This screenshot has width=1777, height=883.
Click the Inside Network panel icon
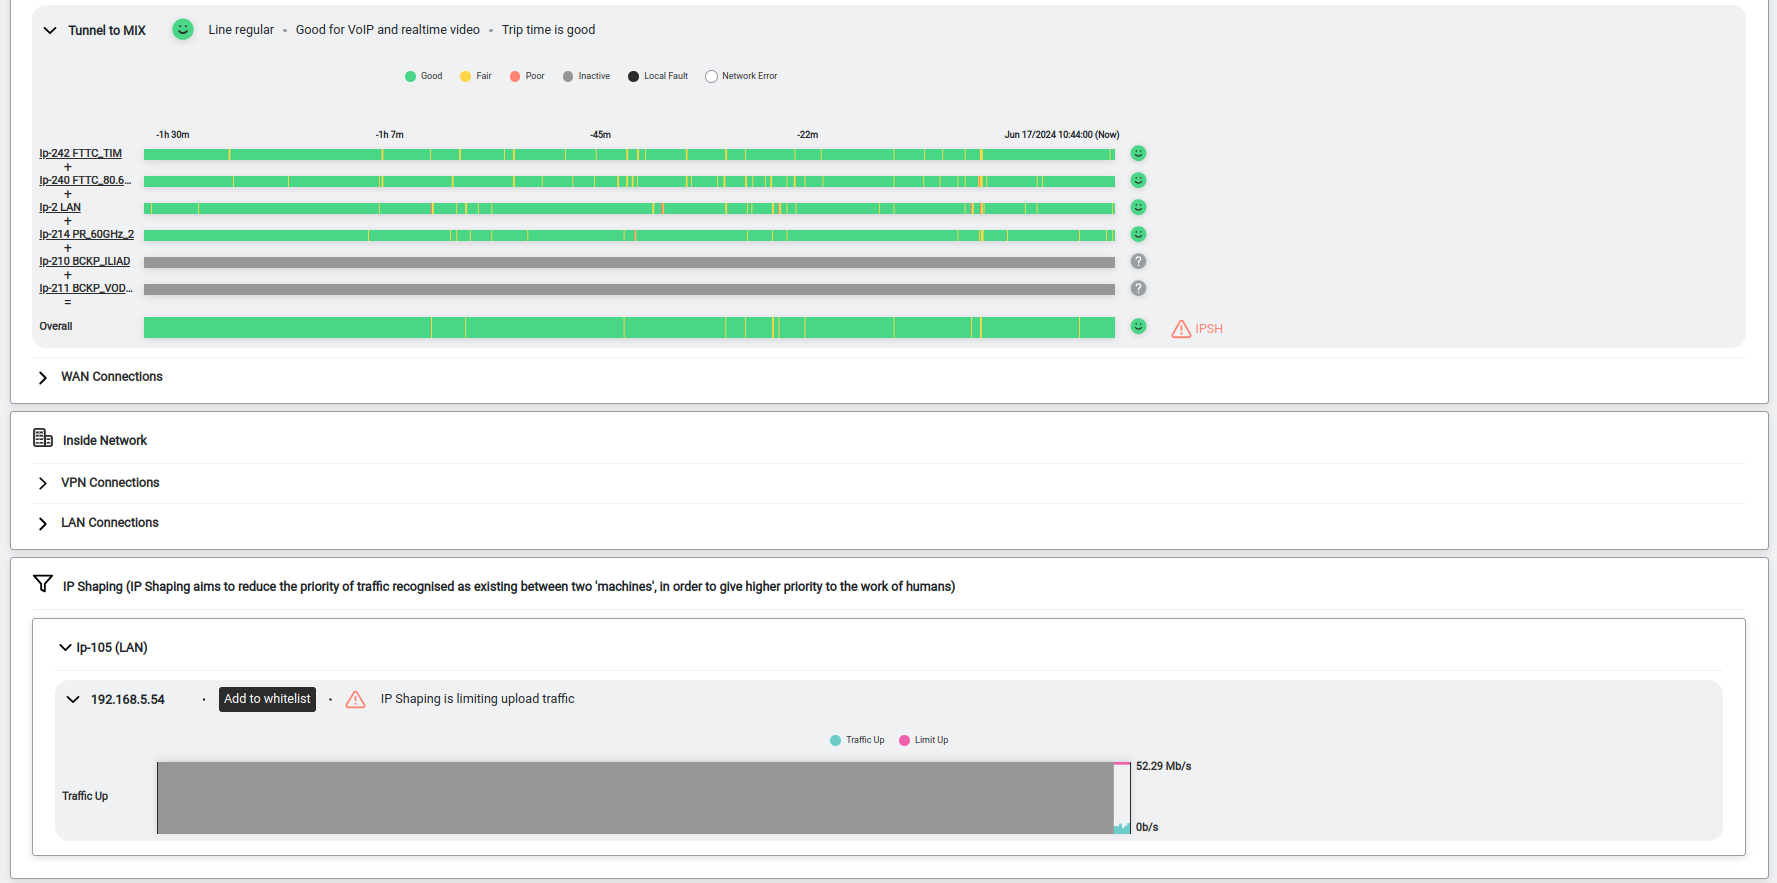[x=43, y=438]
